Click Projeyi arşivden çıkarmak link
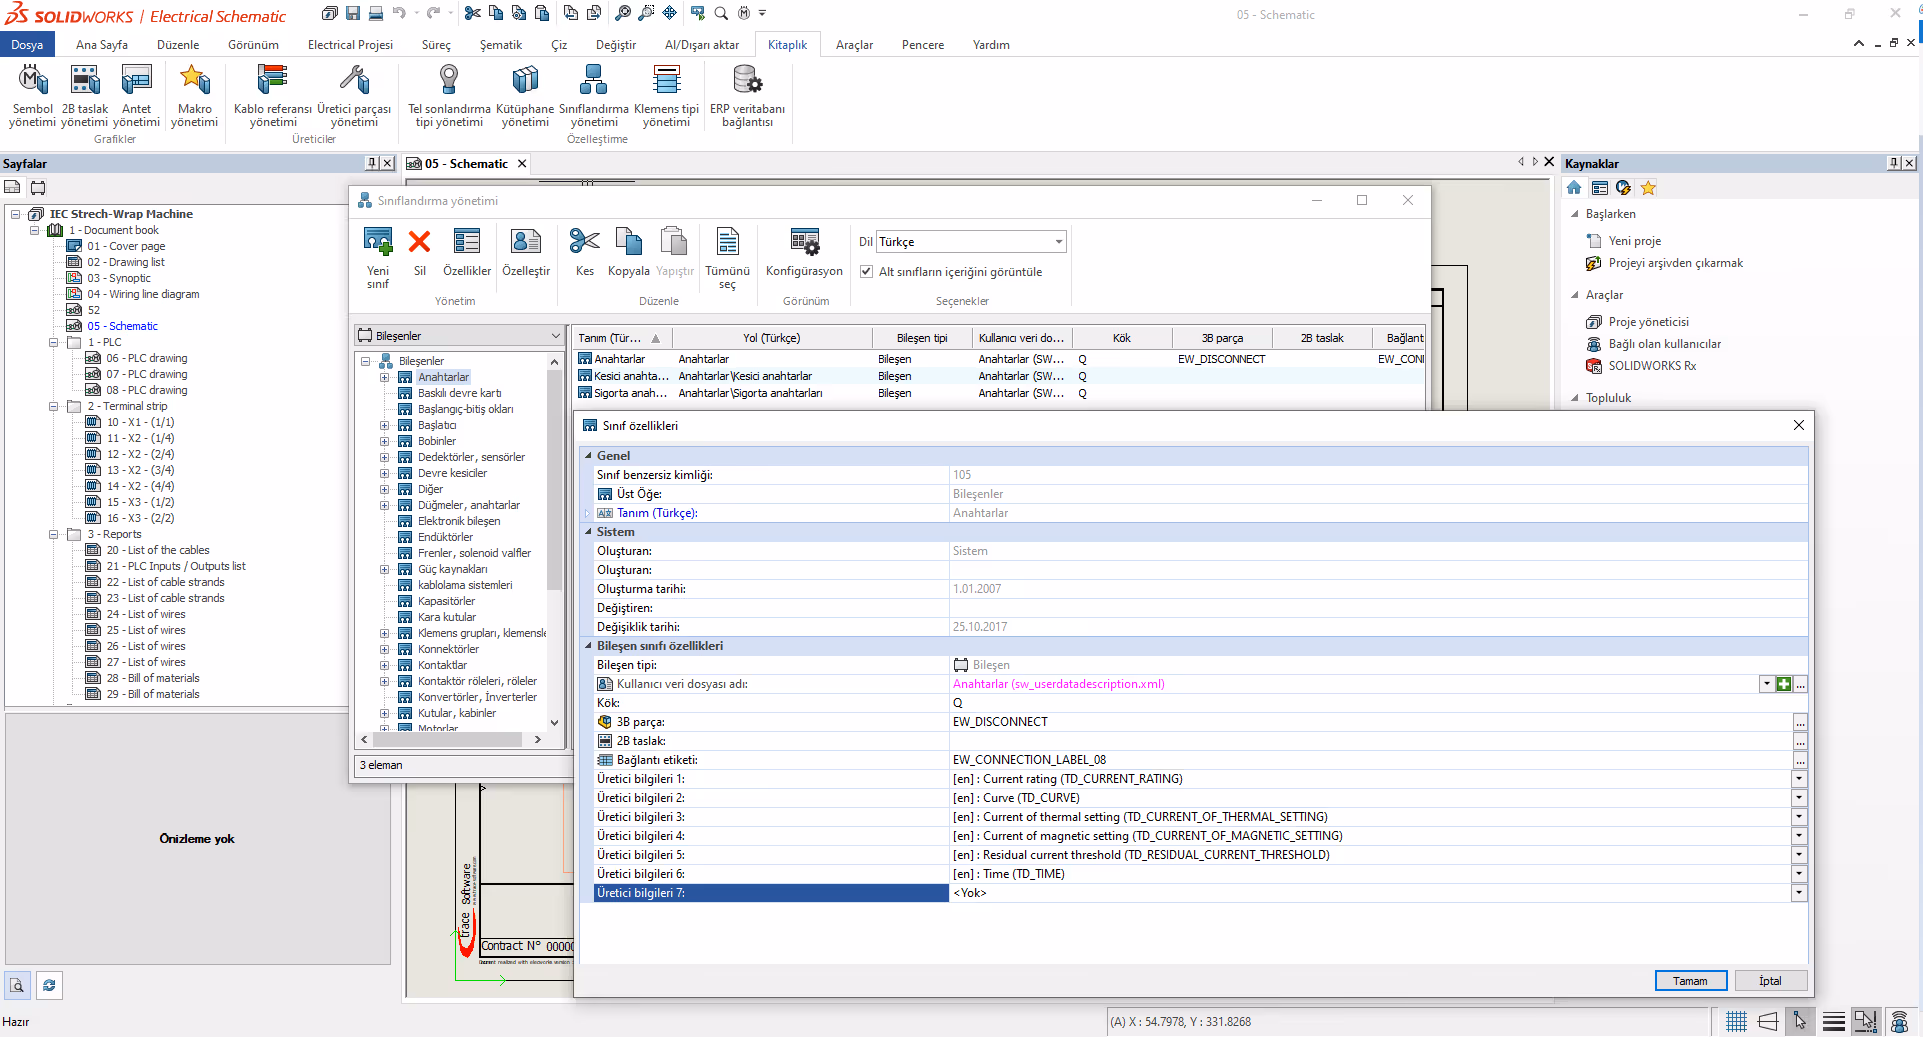 tap(1676, 263)
